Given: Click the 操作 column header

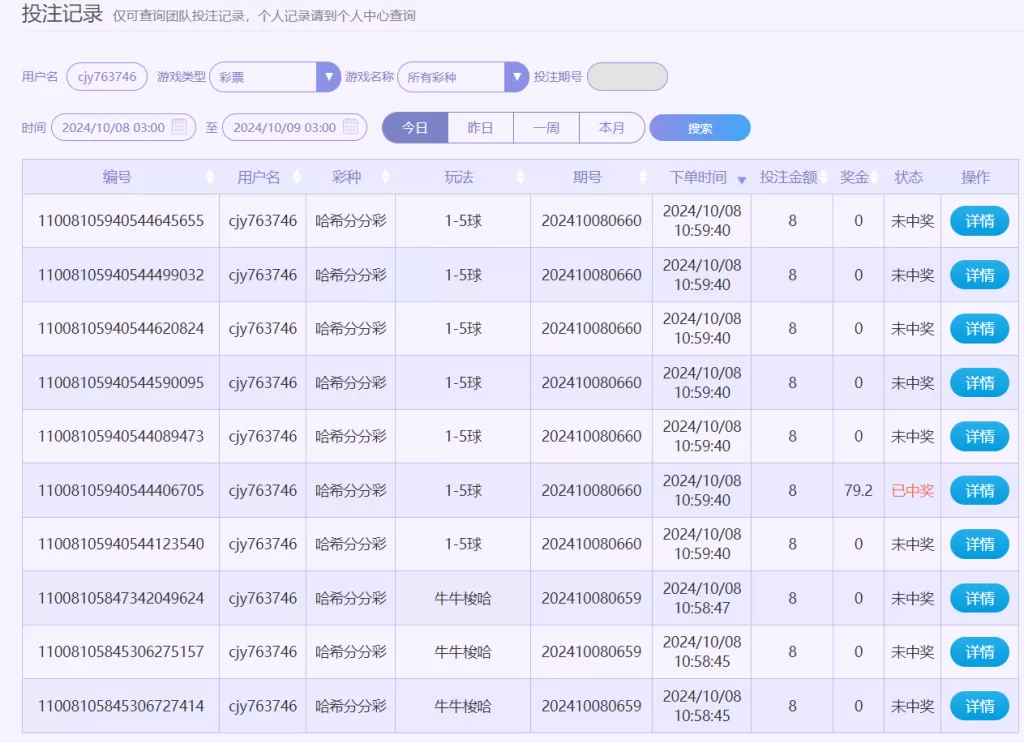Looking at the screenshot, I should coord(976,177).
